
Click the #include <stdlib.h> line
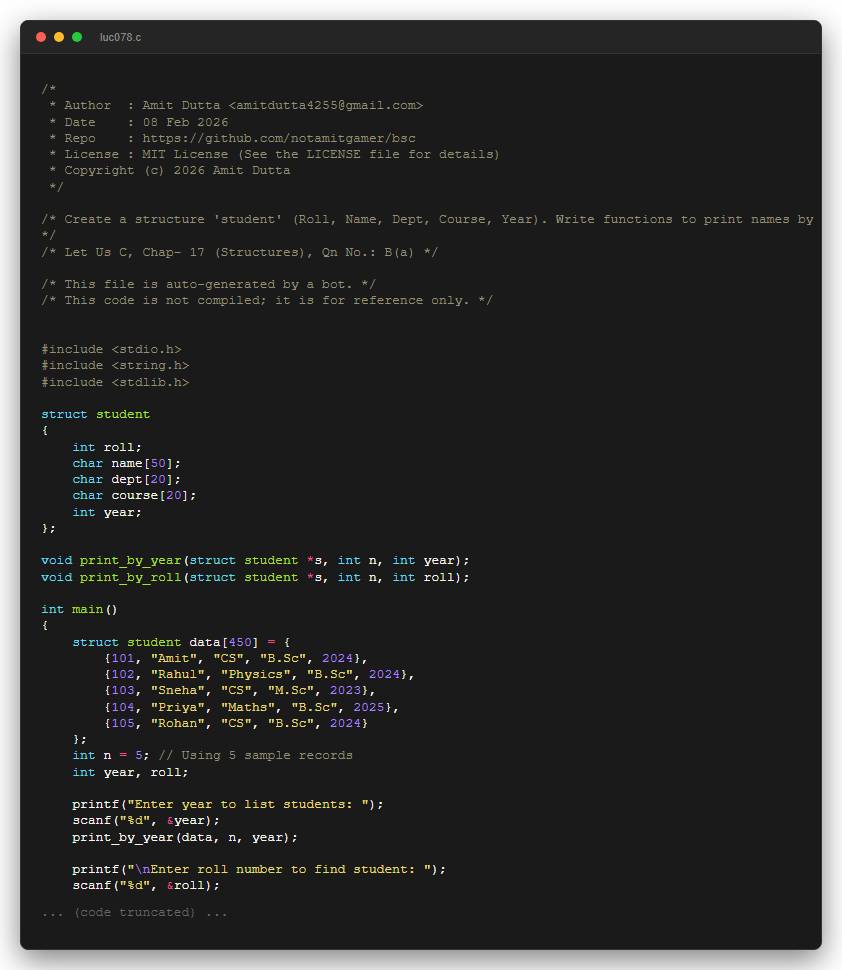pyautogui.click(x=115, y=382)
